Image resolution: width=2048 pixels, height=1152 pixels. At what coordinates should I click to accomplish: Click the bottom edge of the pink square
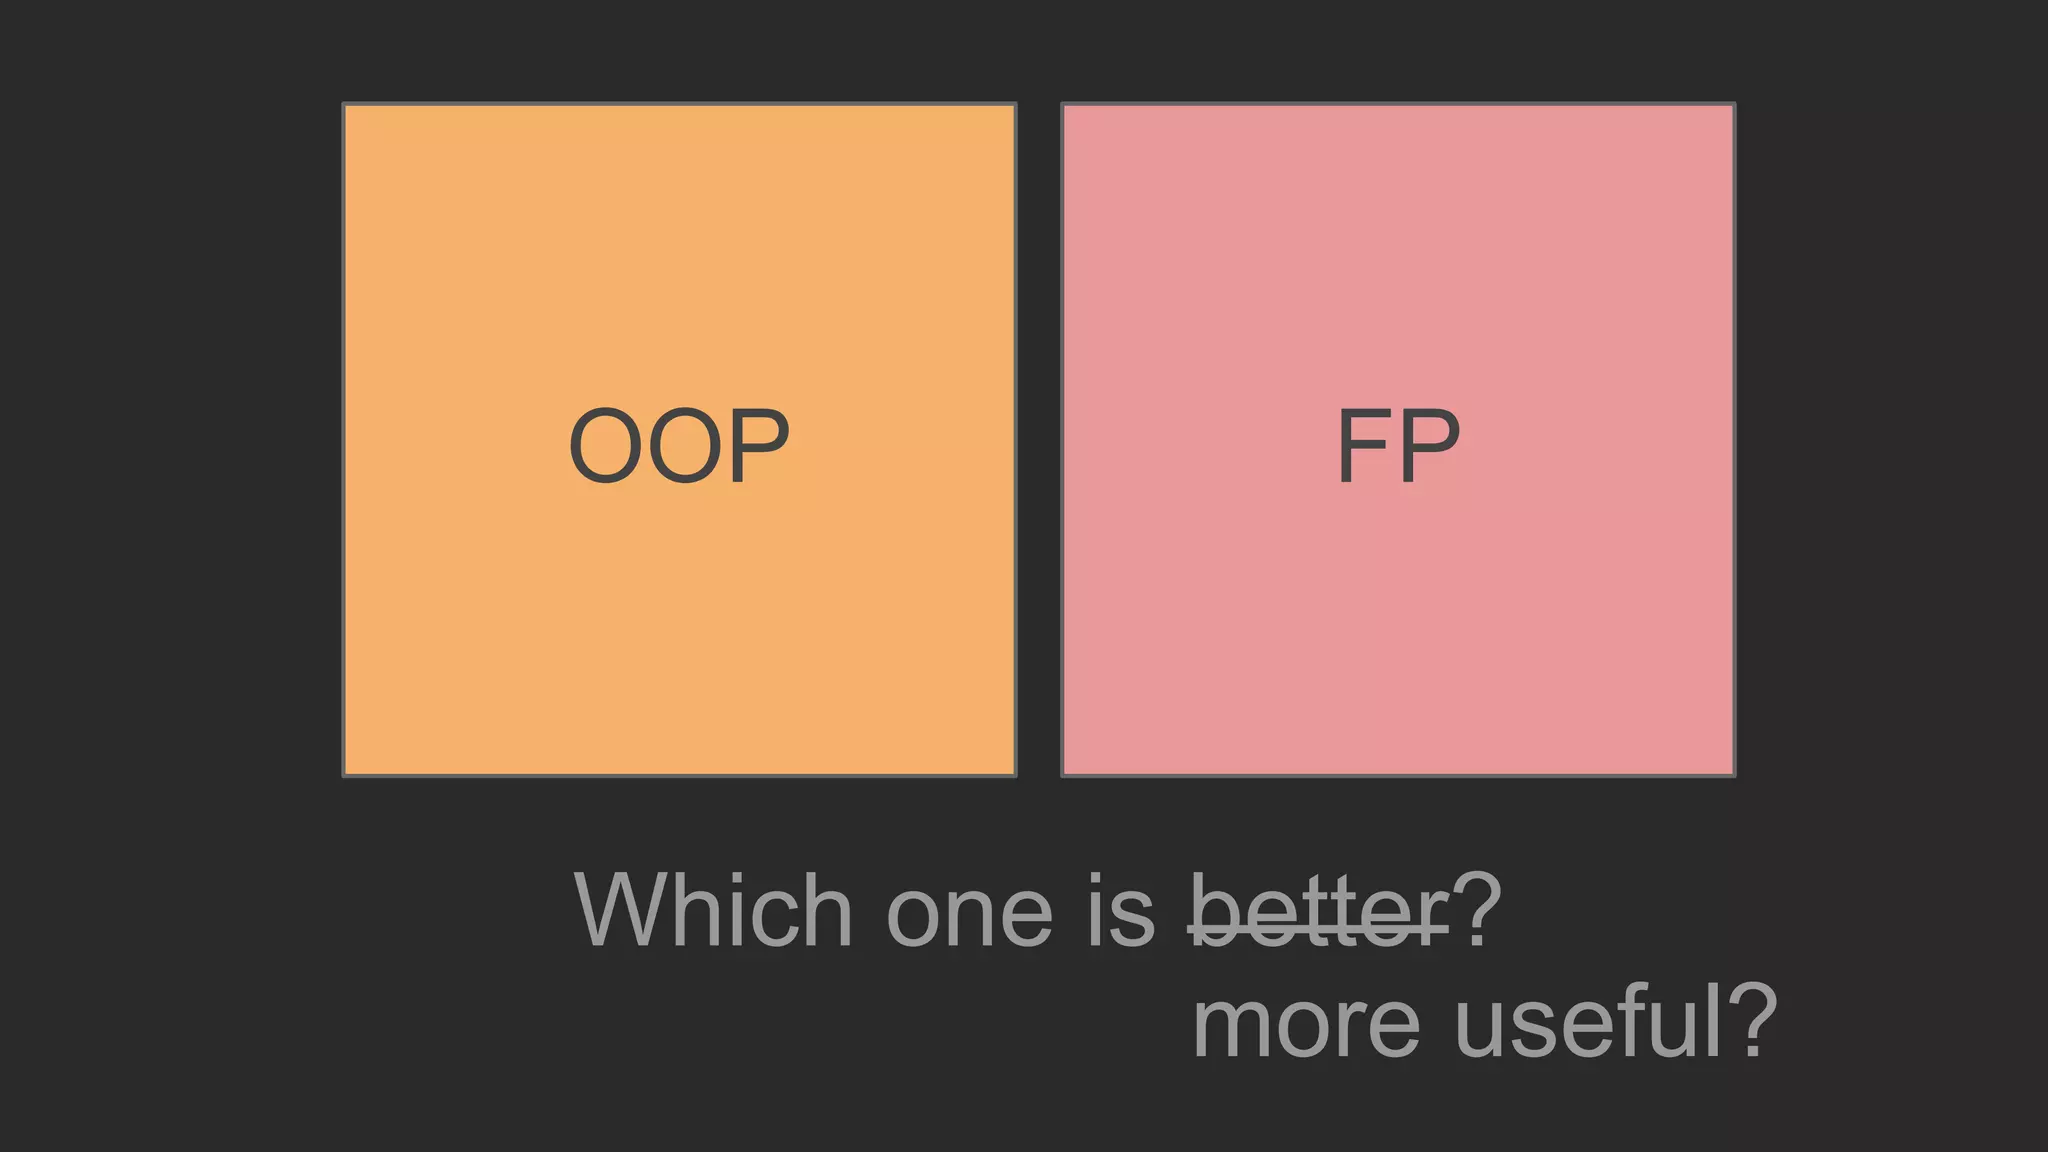coord(1398,774)
